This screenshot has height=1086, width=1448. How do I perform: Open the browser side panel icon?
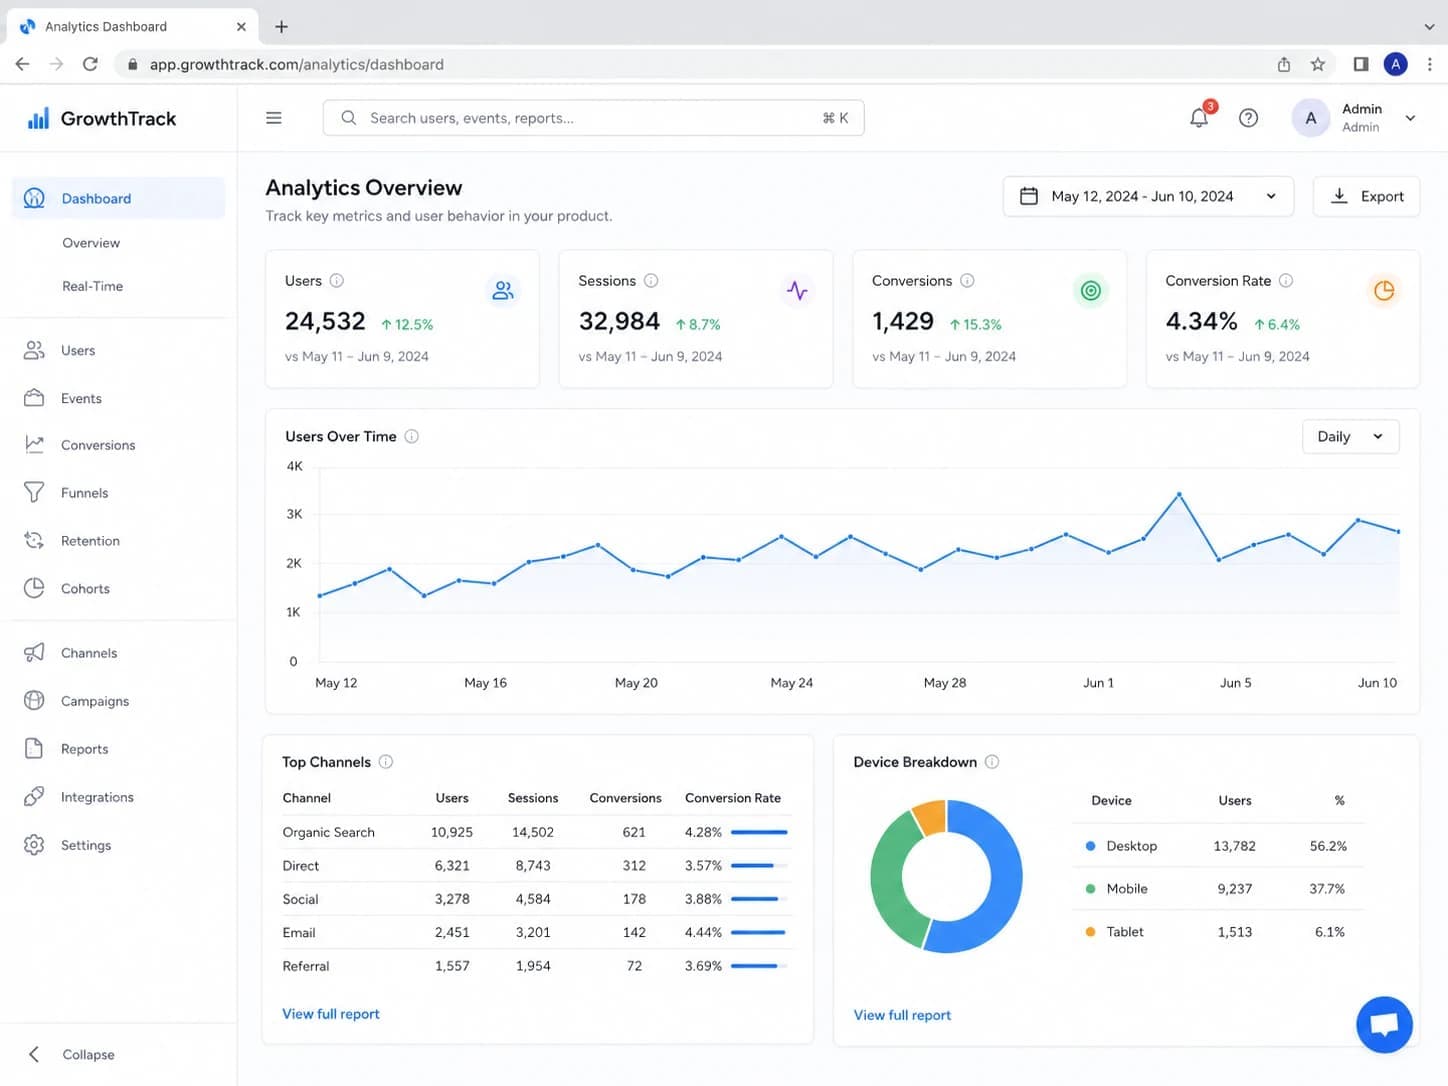pos(1361,64)
